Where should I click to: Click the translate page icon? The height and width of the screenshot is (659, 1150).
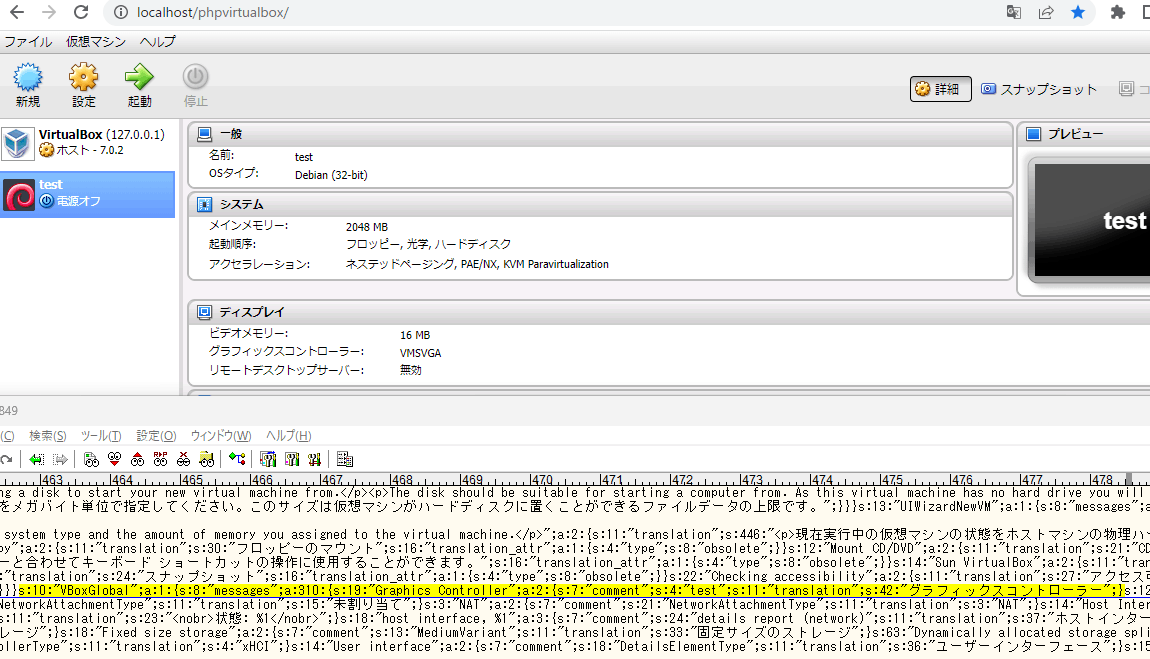(x=1014, y=12)
